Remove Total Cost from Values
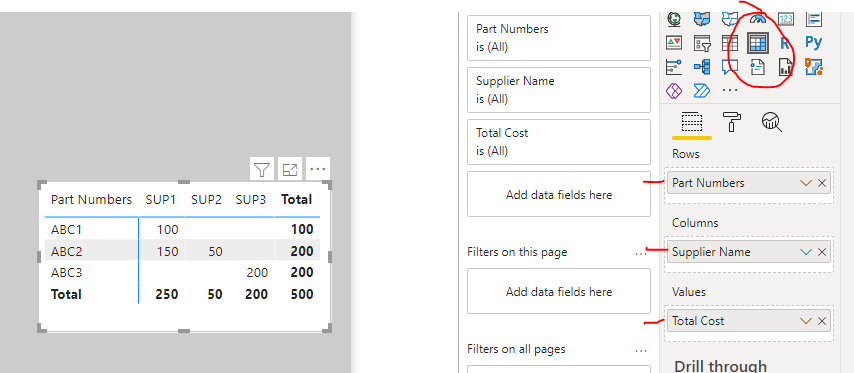This screenshot has height=373, width=854. point(822,321)
